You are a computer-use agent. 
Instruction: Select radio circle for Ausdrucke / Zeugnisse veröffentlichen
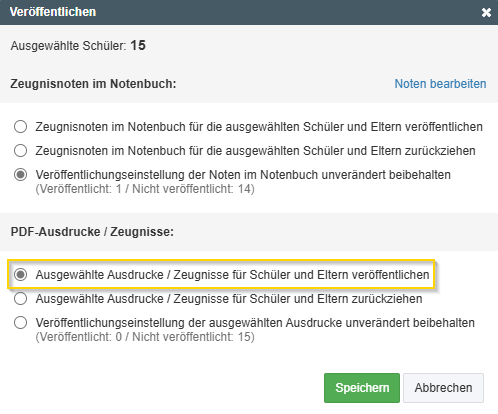click(21, 275)
